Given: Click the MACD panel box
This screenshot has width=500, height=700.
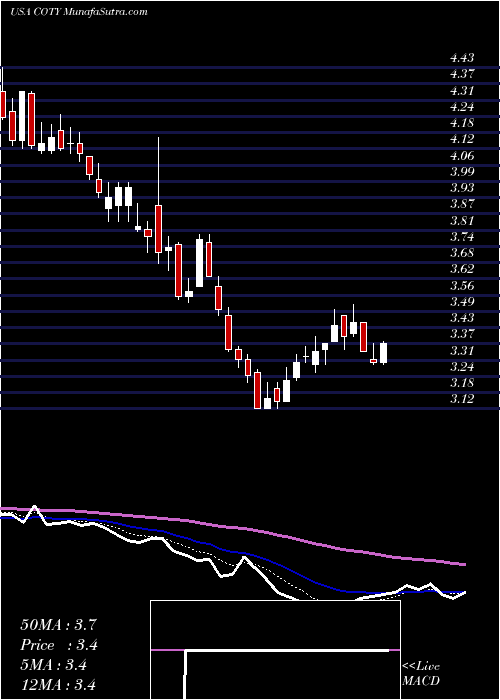Looking at the screenshot, I should click(275, 650).
